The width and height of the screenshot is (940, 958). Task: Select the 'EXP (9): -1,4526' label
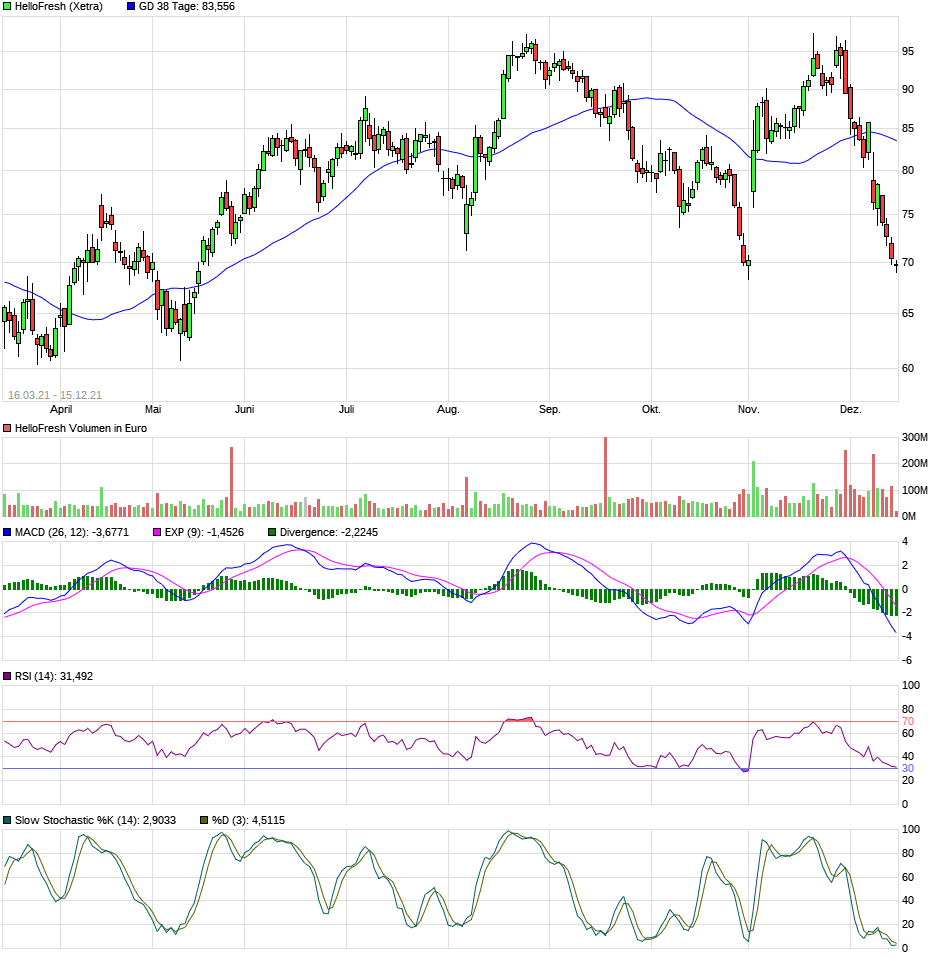[204, 532]
